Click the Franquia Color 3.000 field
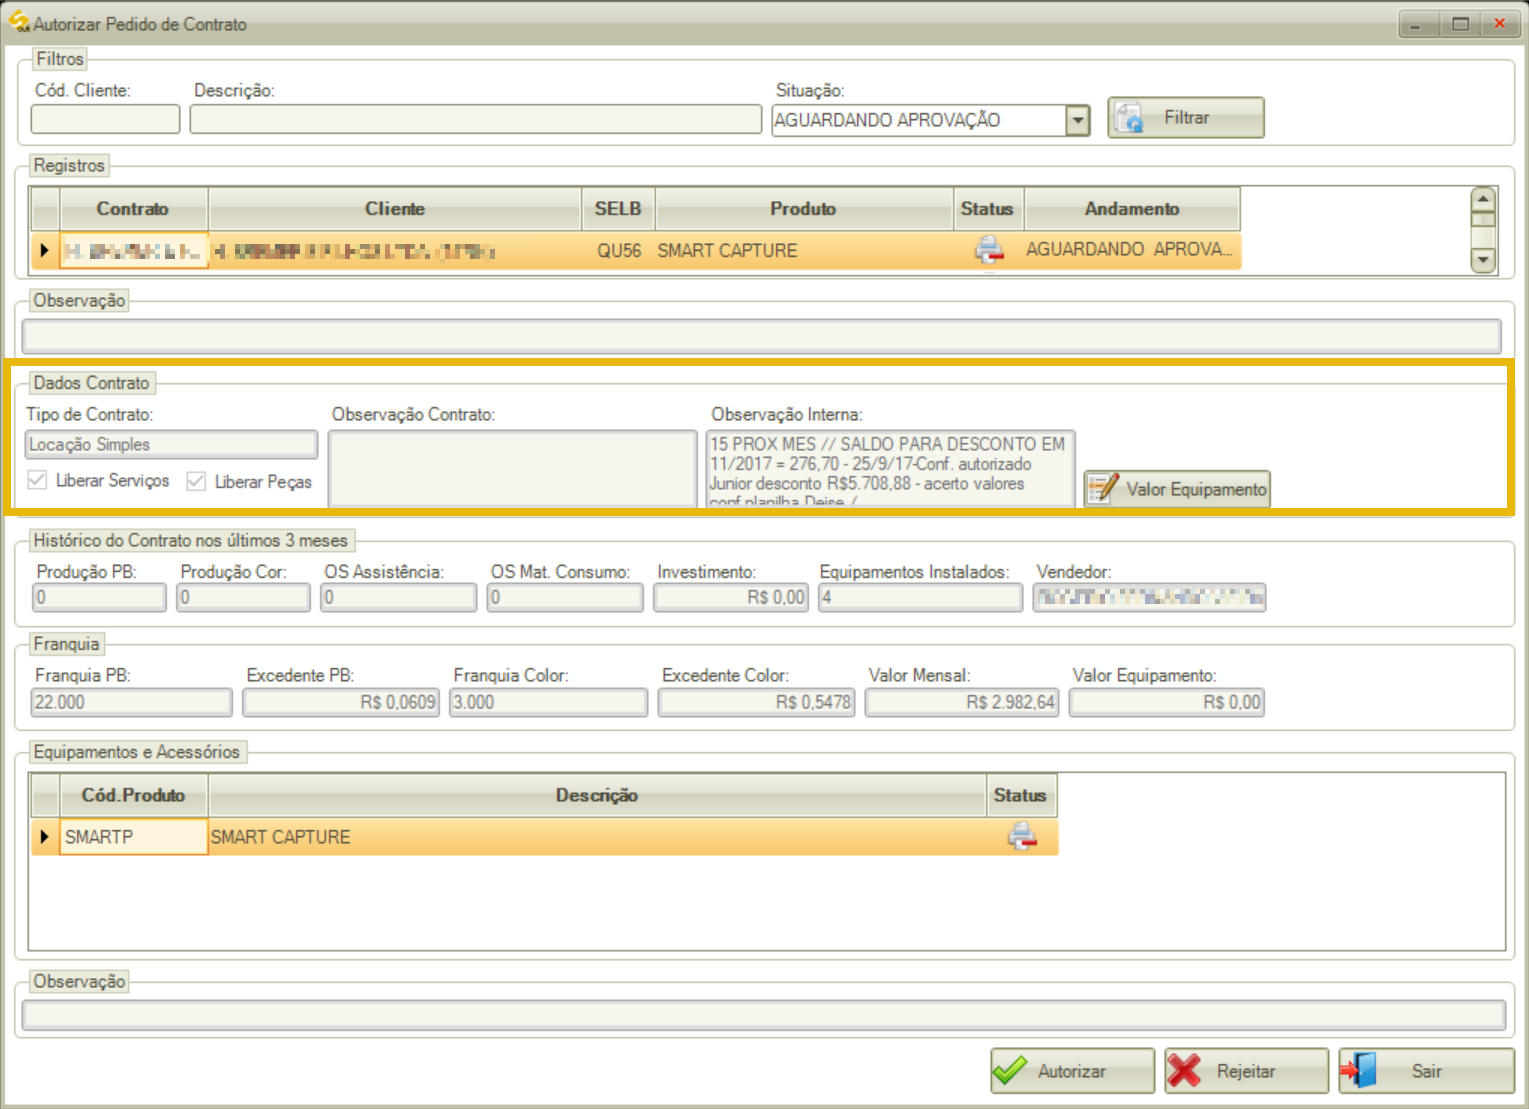1529x1109 pixels. pos(548,702)
